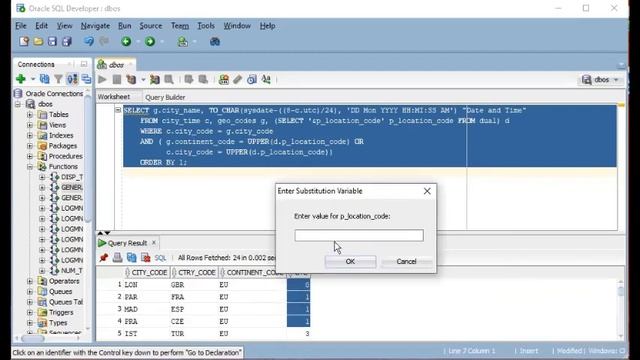640x360 pixels.
Task: Click the Rollback icon in worksheet toolbar
Action: point(203,79)
